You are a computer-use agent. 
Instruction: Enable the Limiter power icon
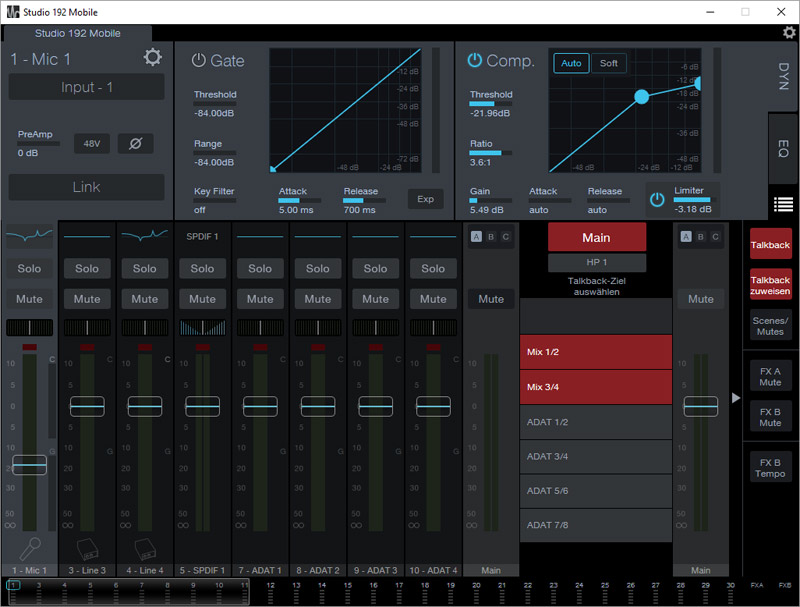(657, 199)
